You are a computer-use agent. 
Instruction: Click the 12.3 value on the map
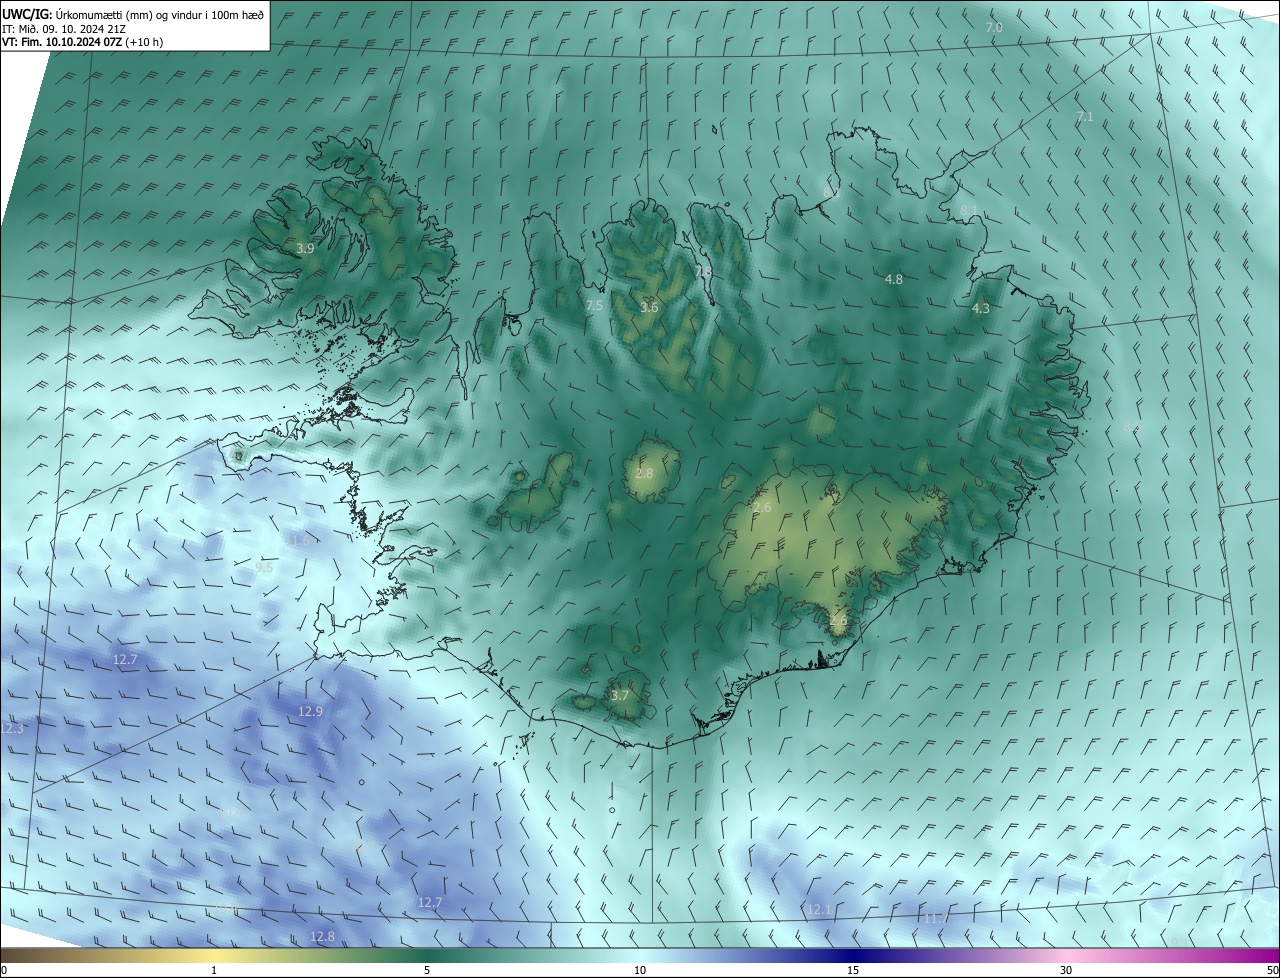click(x=12, y=729)
